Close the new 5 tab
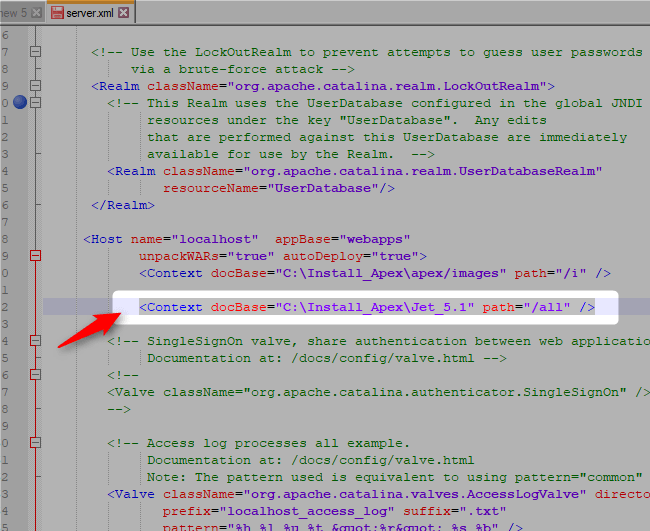 (36, 13)
